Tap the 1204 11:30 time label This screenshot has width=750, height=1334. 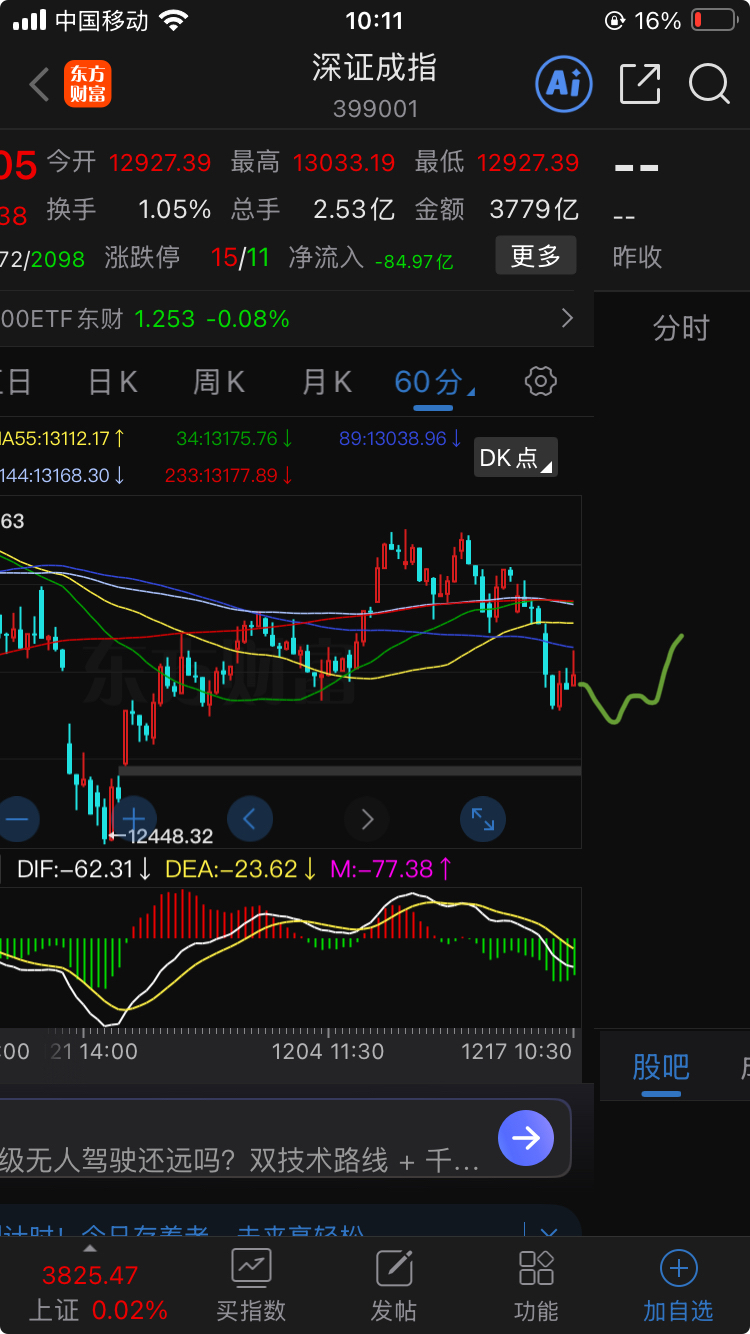pyautogui.click(x=328, y=1051)
